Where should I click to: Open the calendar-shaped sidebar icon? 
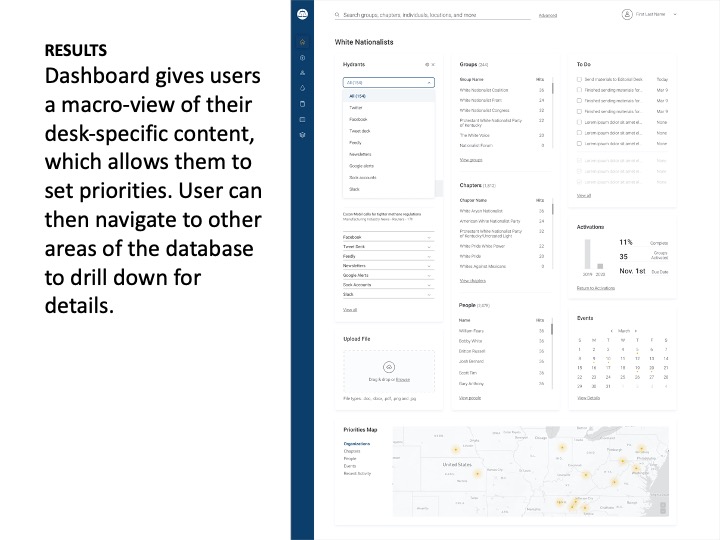(x=303, y=104)
